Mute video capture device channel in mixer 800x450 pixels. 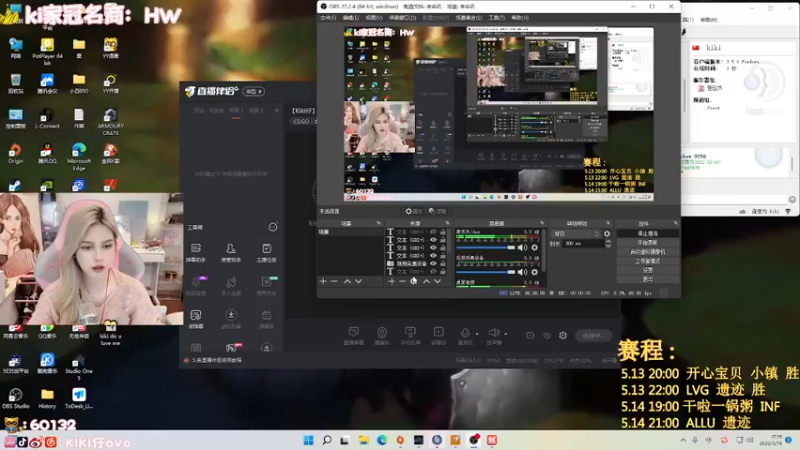(x=522, y=272)
